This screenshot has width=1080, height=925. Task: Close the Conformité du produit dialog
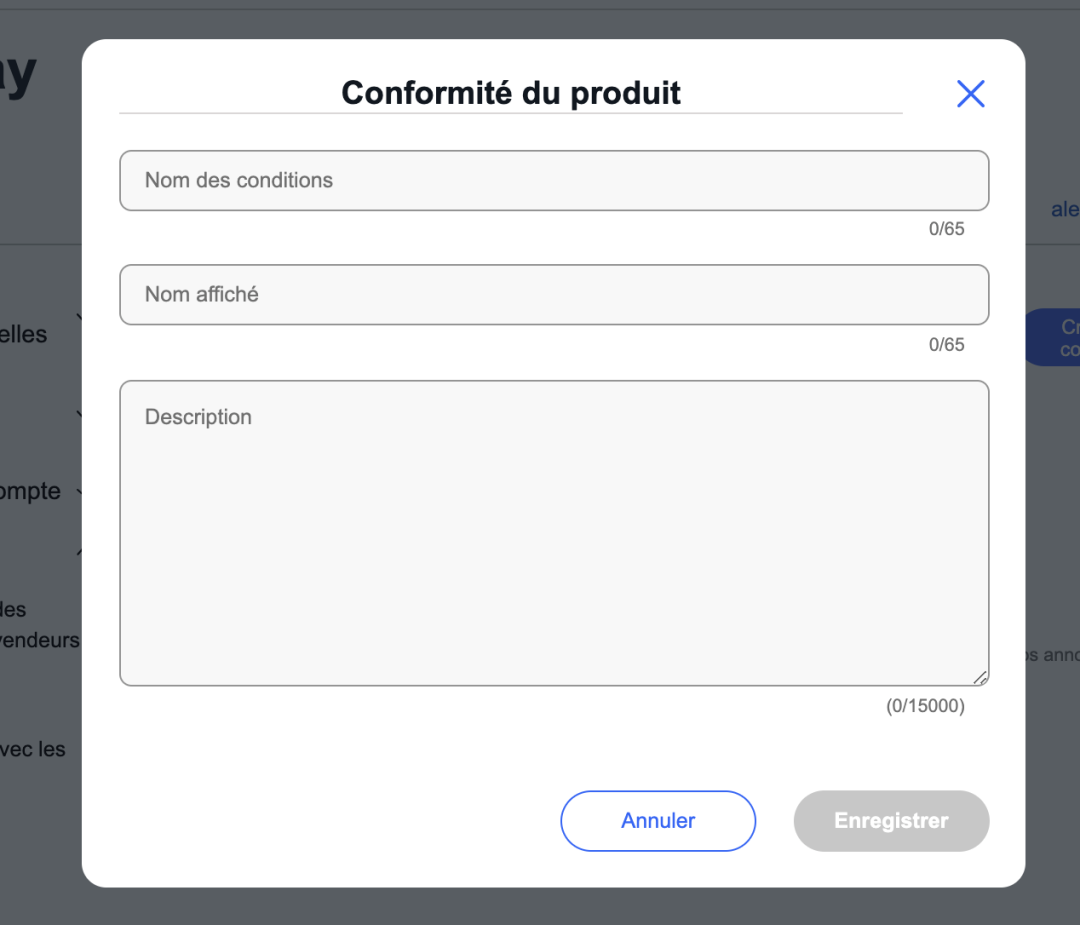coord(970,94)
